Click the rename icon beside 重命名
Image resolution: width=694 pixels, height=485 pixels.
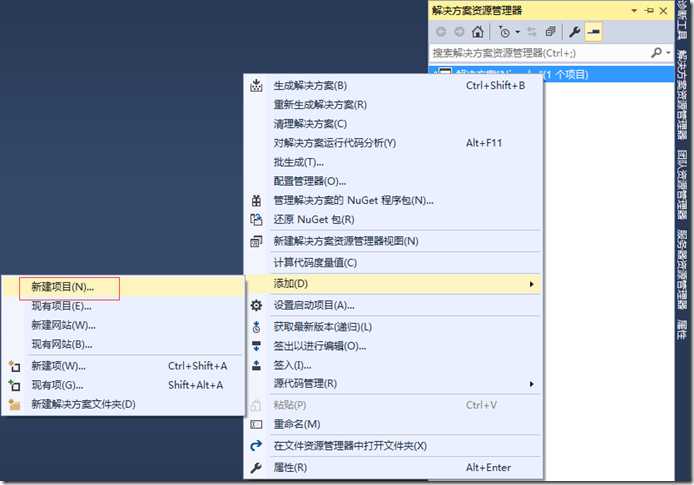[x=256, y=424]
